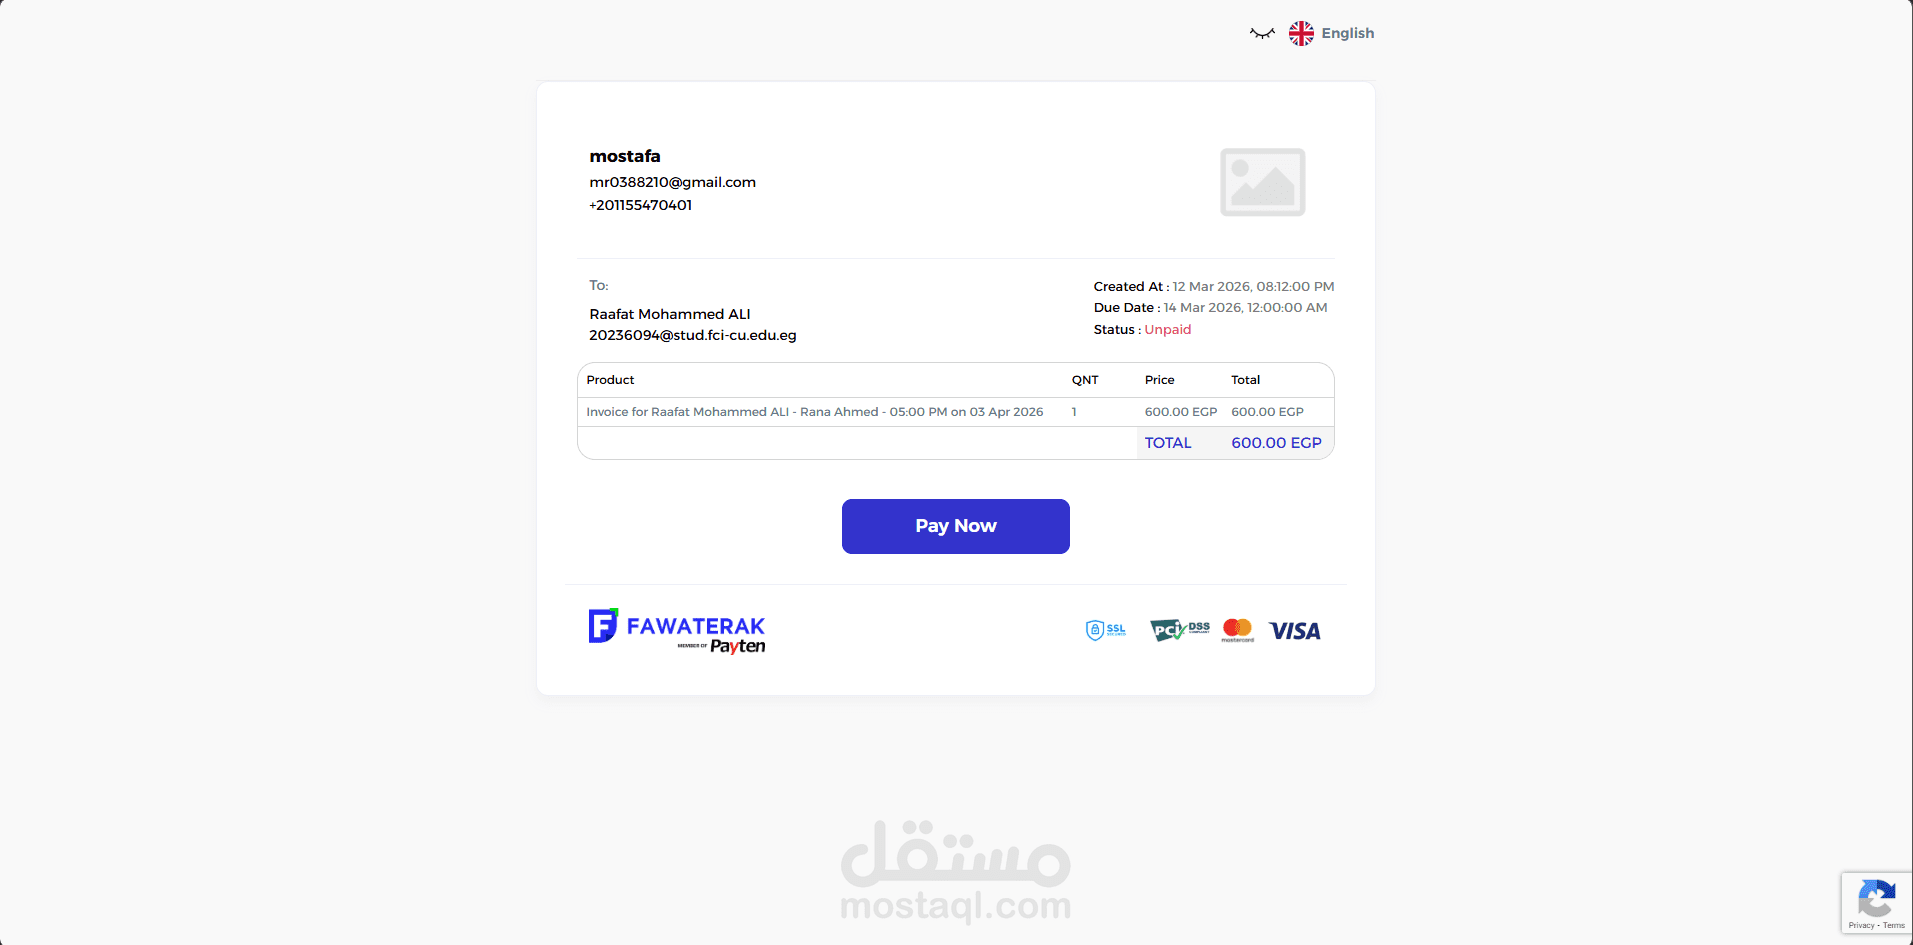Screen dimensions: 1913x945
Task: Click the VISA logo
Action: point(1295,631)
